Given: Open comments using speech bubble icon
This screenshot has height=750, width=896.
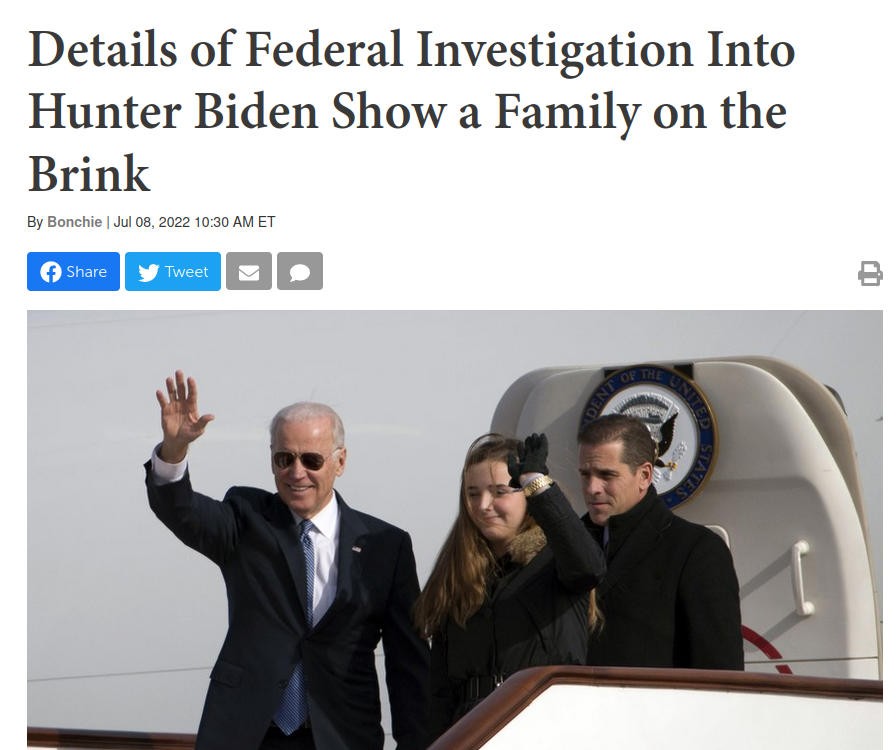Looking at the screenshot, I should 300,272.
